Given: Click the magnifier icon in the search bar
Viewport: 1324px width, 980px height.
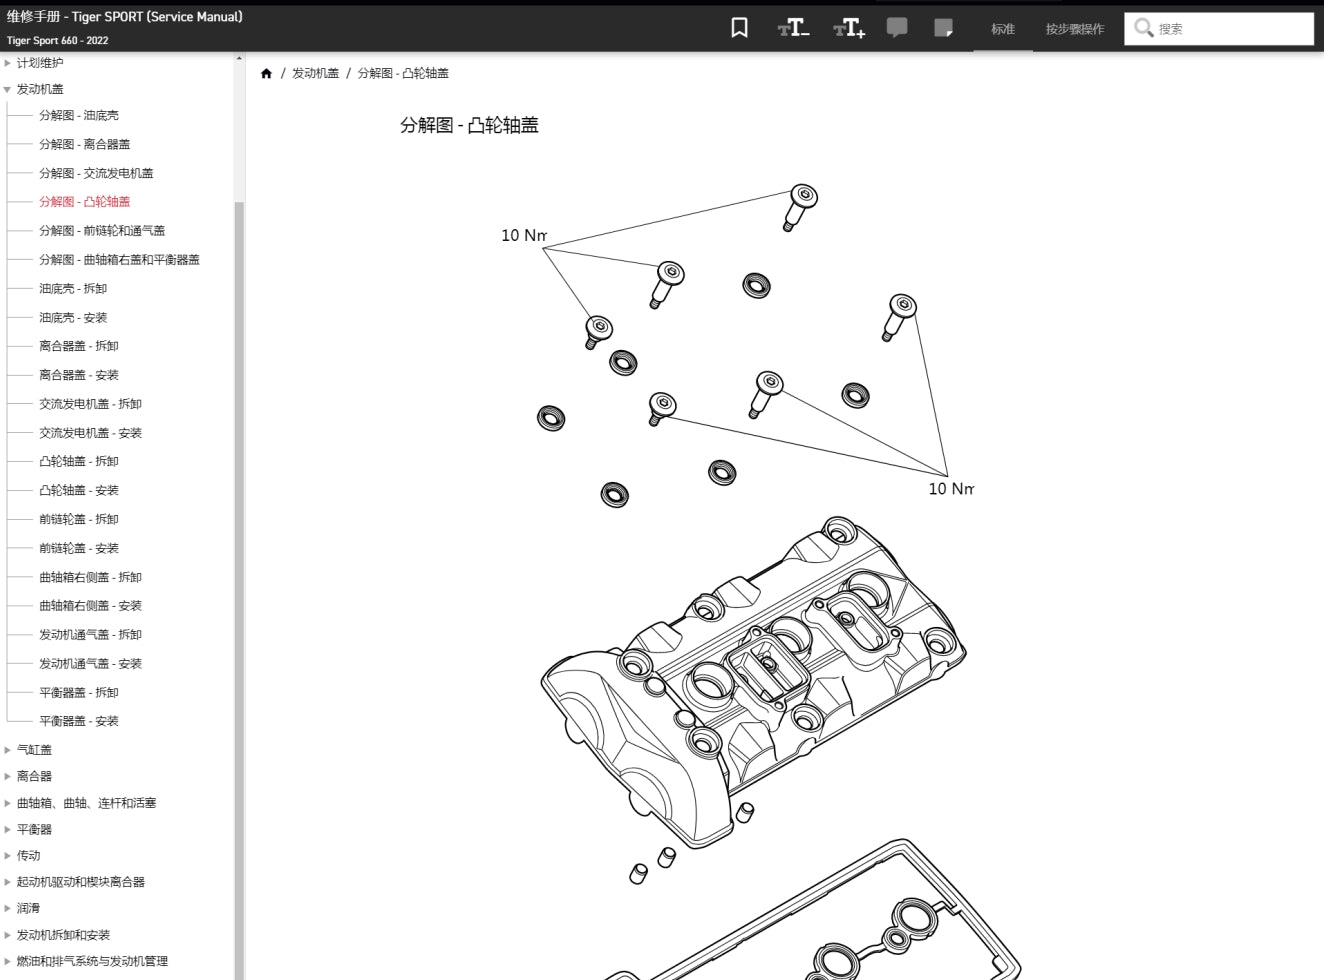Looking at the screenshot, I should [1143, 29].
